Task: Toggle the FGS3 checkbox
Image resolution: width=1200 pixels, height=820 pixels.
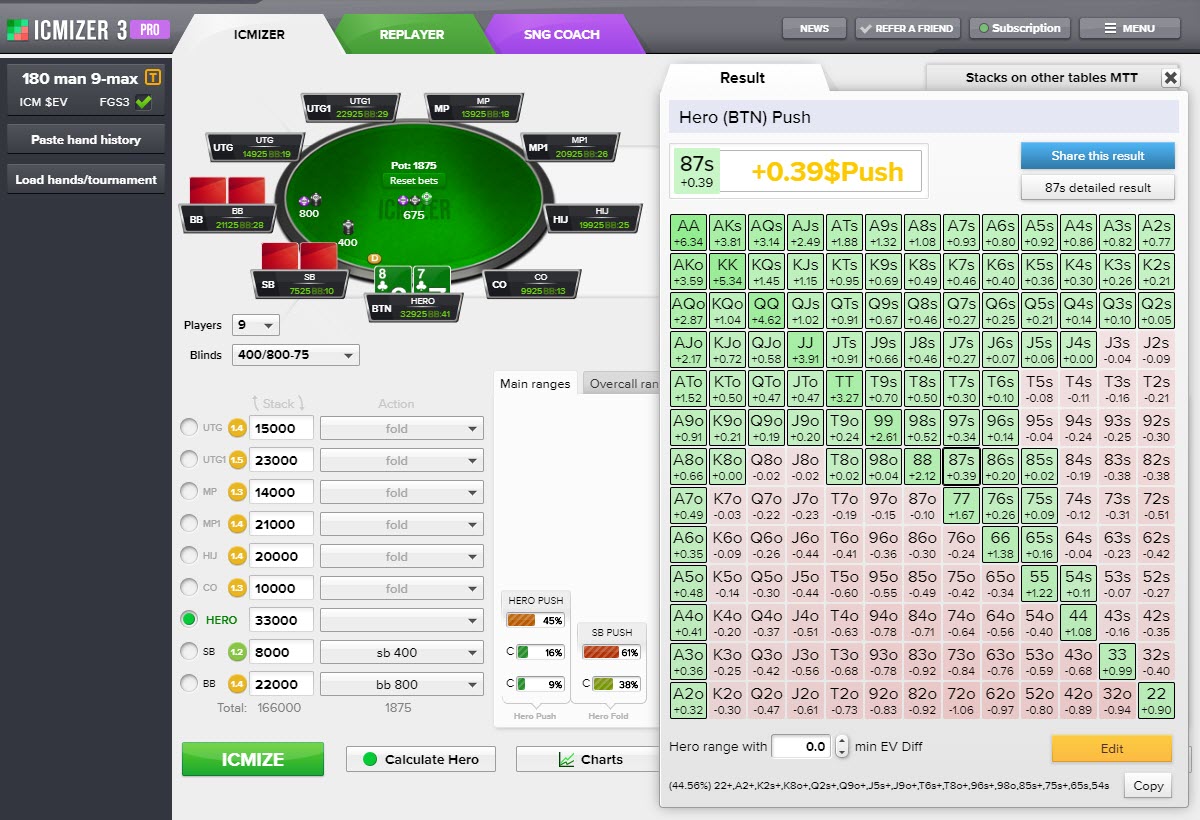Action: (144, 101)
